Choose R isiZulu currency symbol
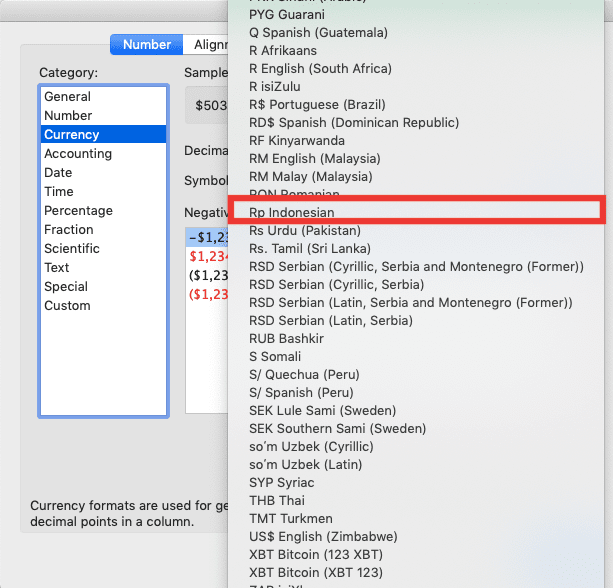 click(x=416, y=86)
